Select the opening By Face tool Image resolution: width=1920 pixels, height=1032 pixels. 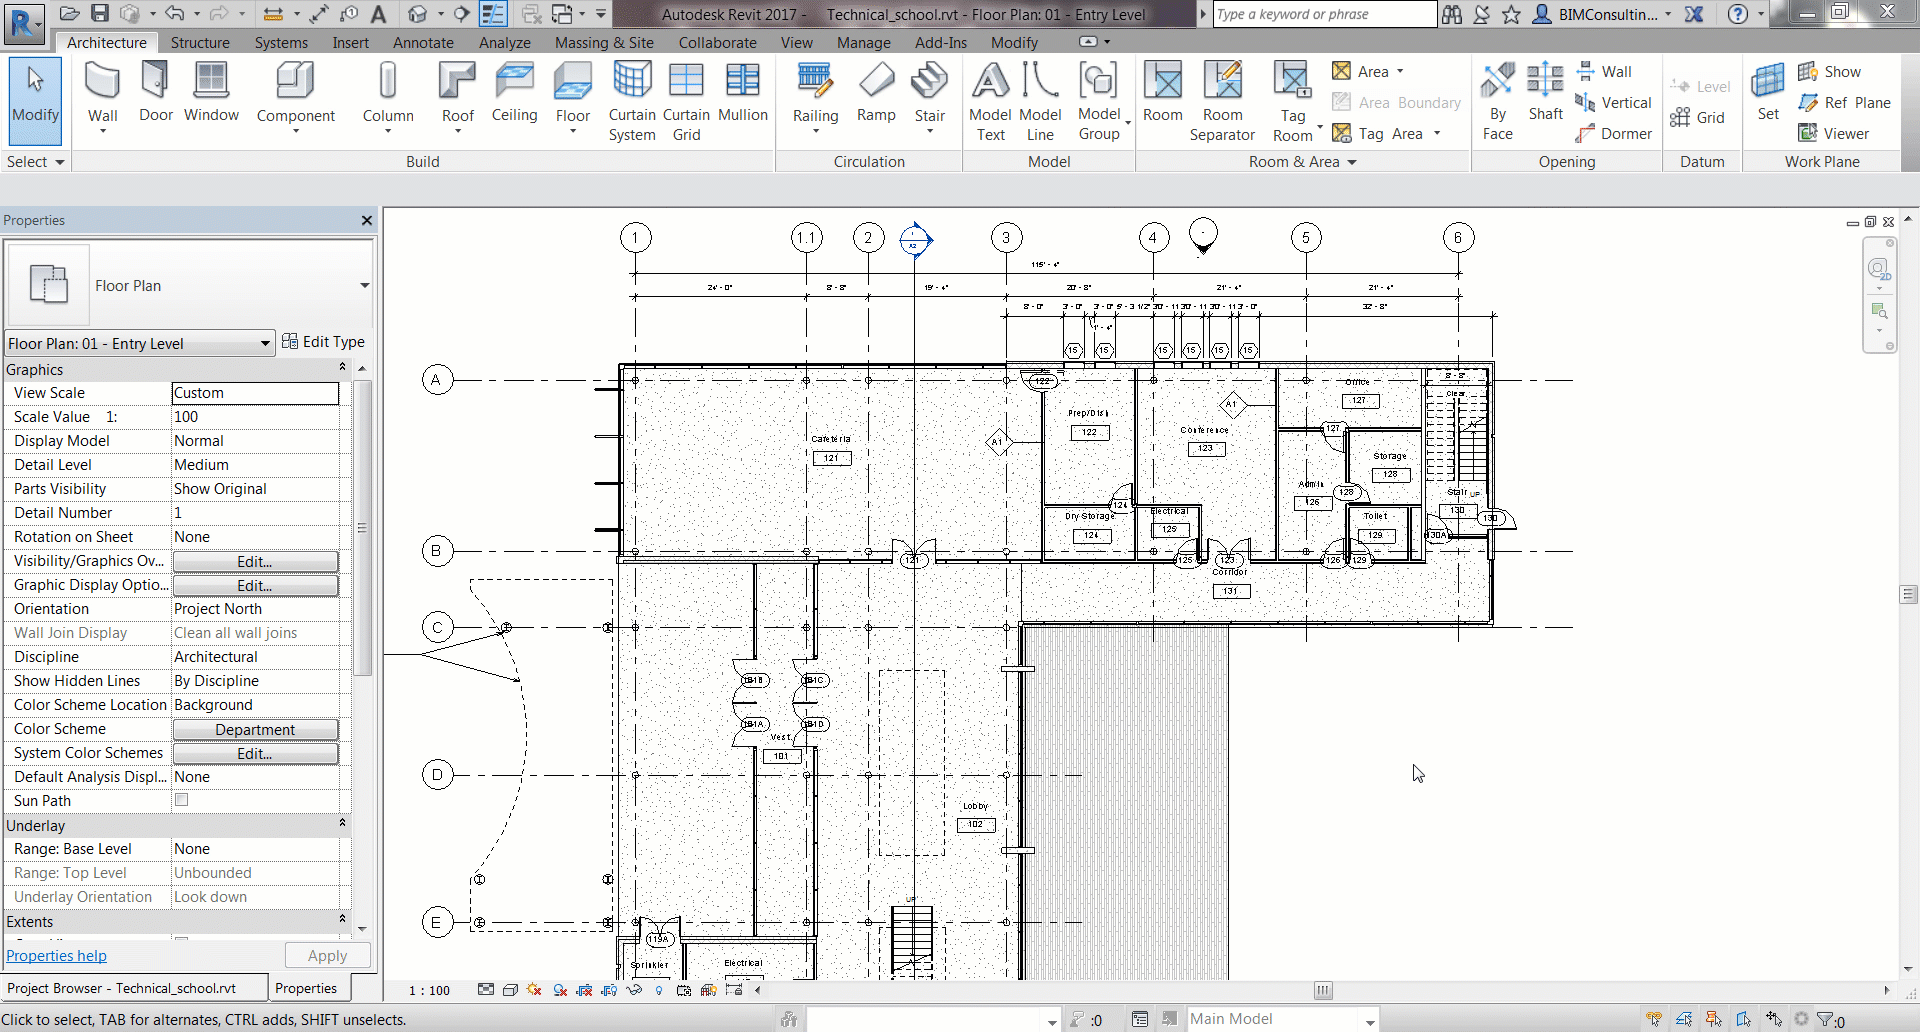coord(1498,101)
